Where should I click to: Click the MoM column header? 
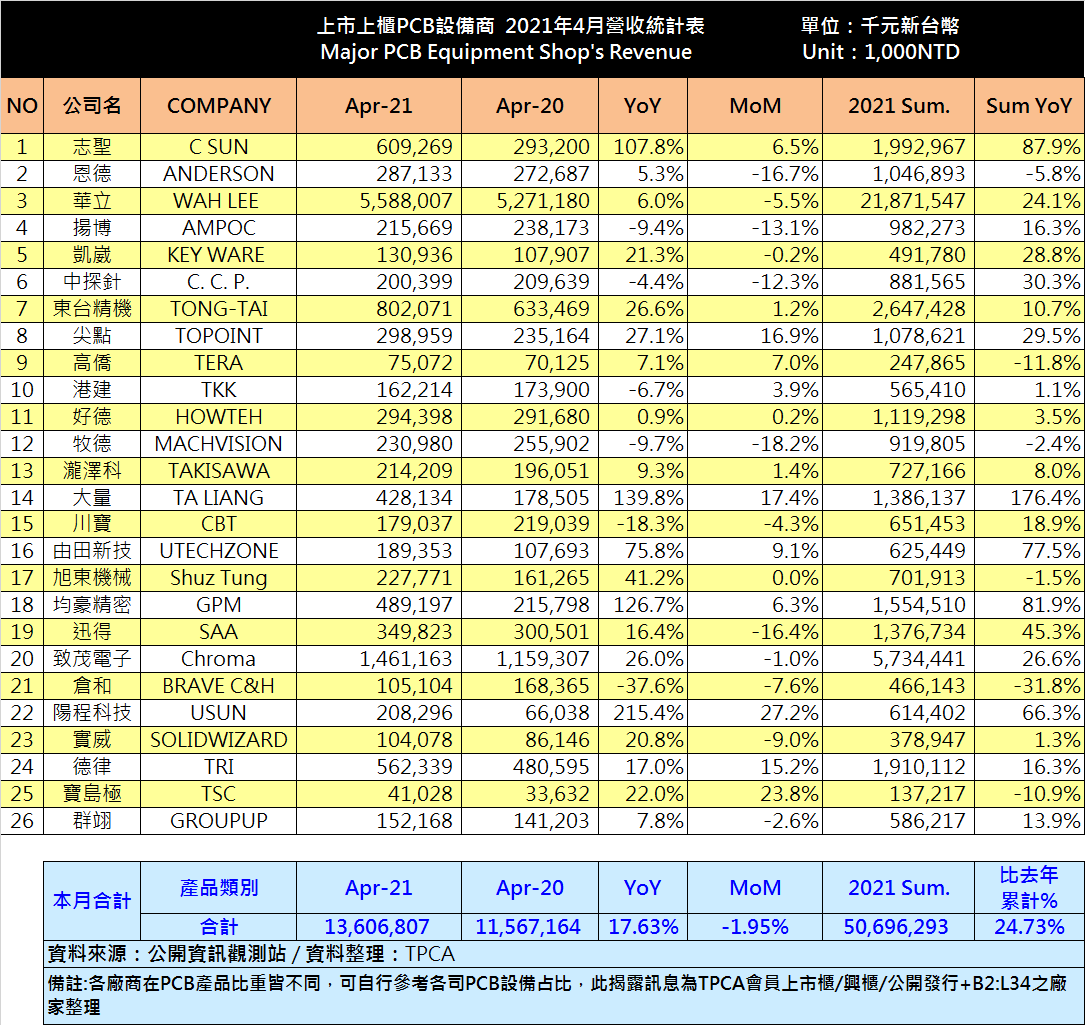pos(755,105)
